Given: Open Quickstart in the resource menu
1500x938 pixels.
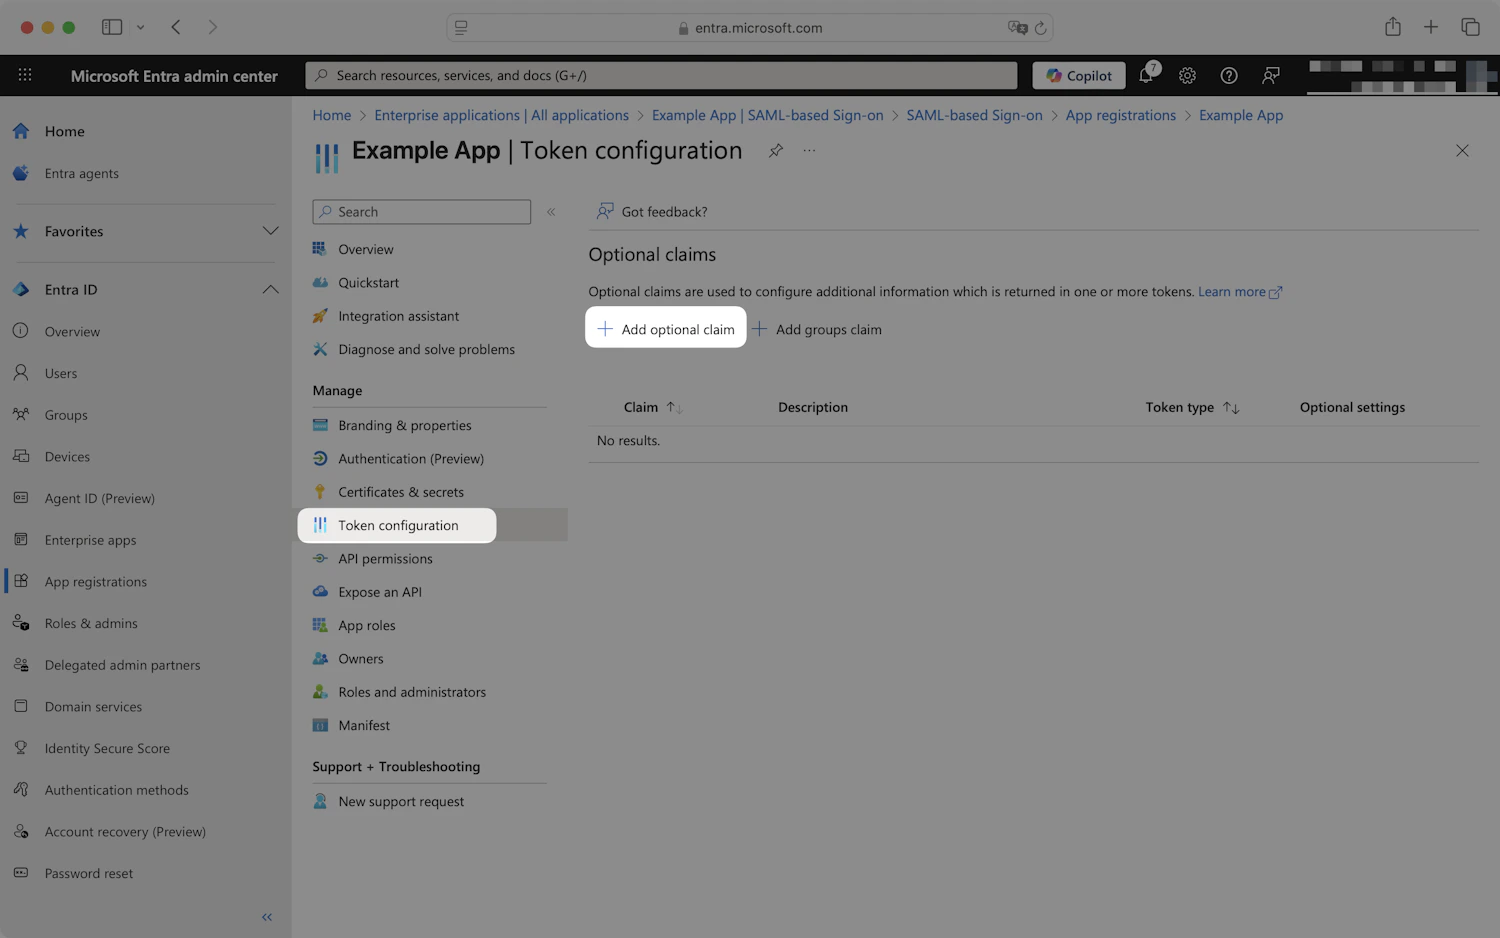Looking at the screenshot, I should pyautogui.click(x=368, y=282).
